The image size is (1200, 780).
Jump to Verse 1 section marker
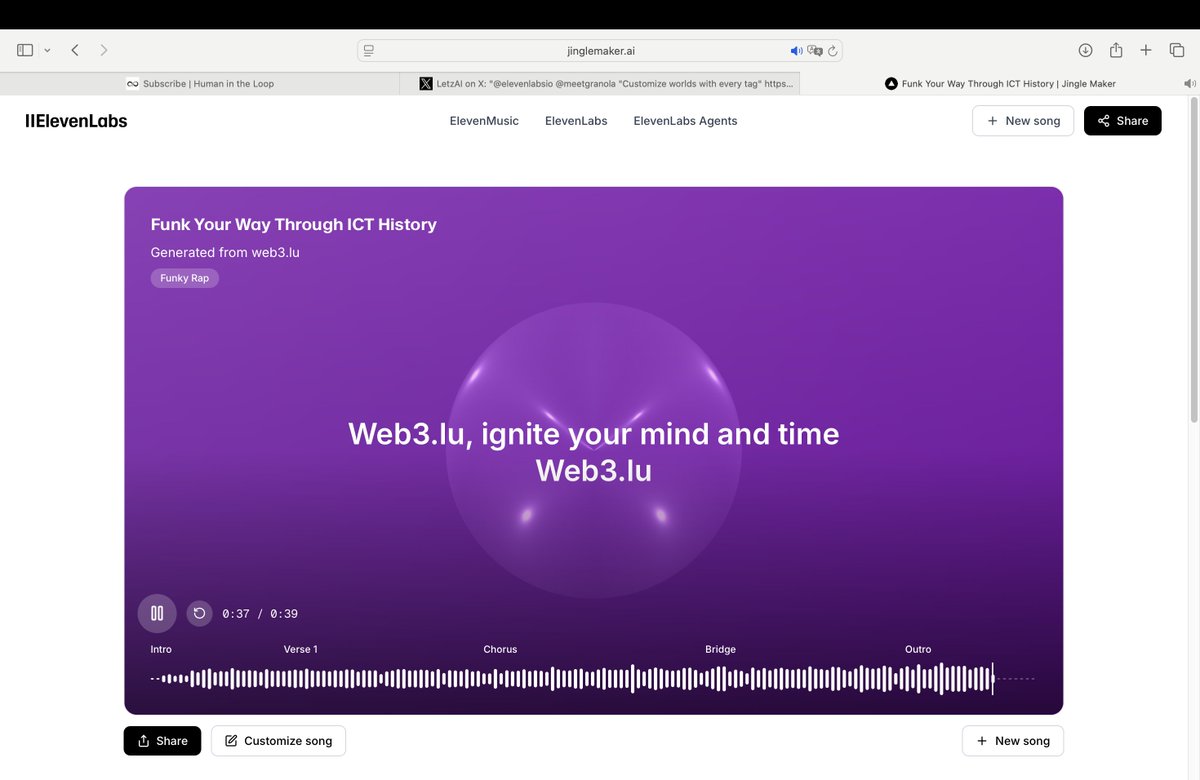point(300,650)
